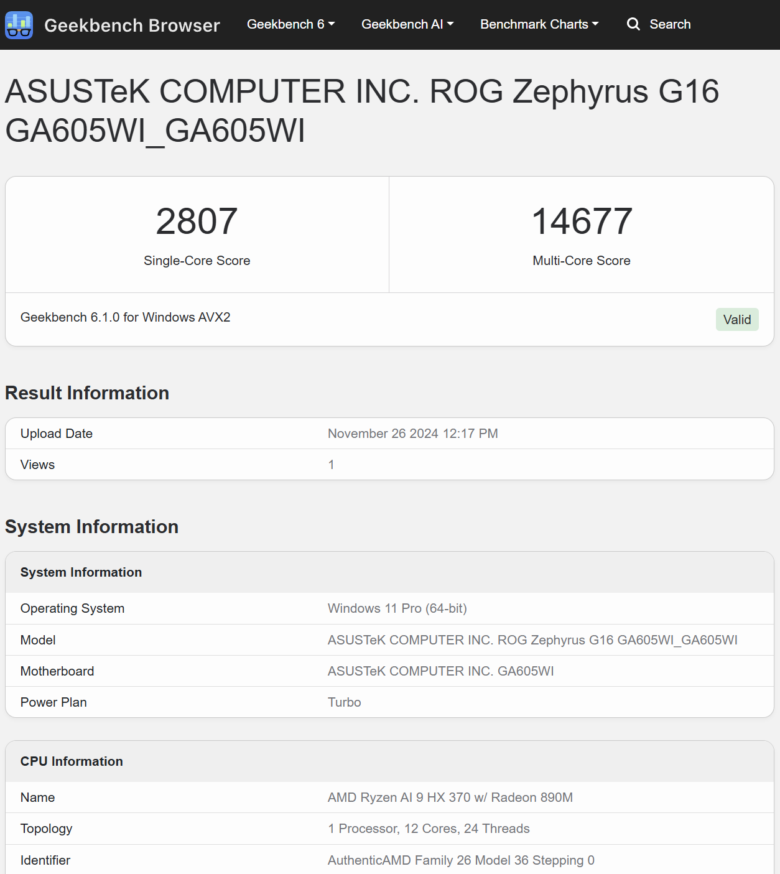Select the 'November 26 2024 12:17 PM' value
This screenshot has width=780, height=874.
tap(413, 434)
